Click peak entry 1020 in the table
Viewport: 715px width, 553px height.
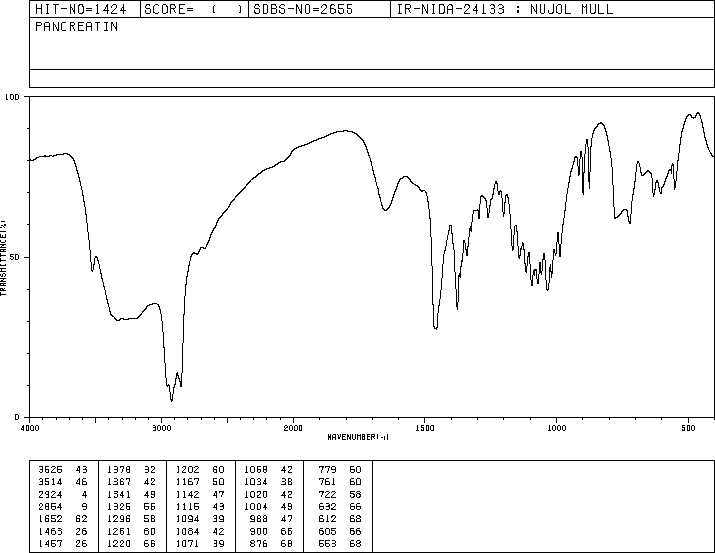(x=256, y=494)
